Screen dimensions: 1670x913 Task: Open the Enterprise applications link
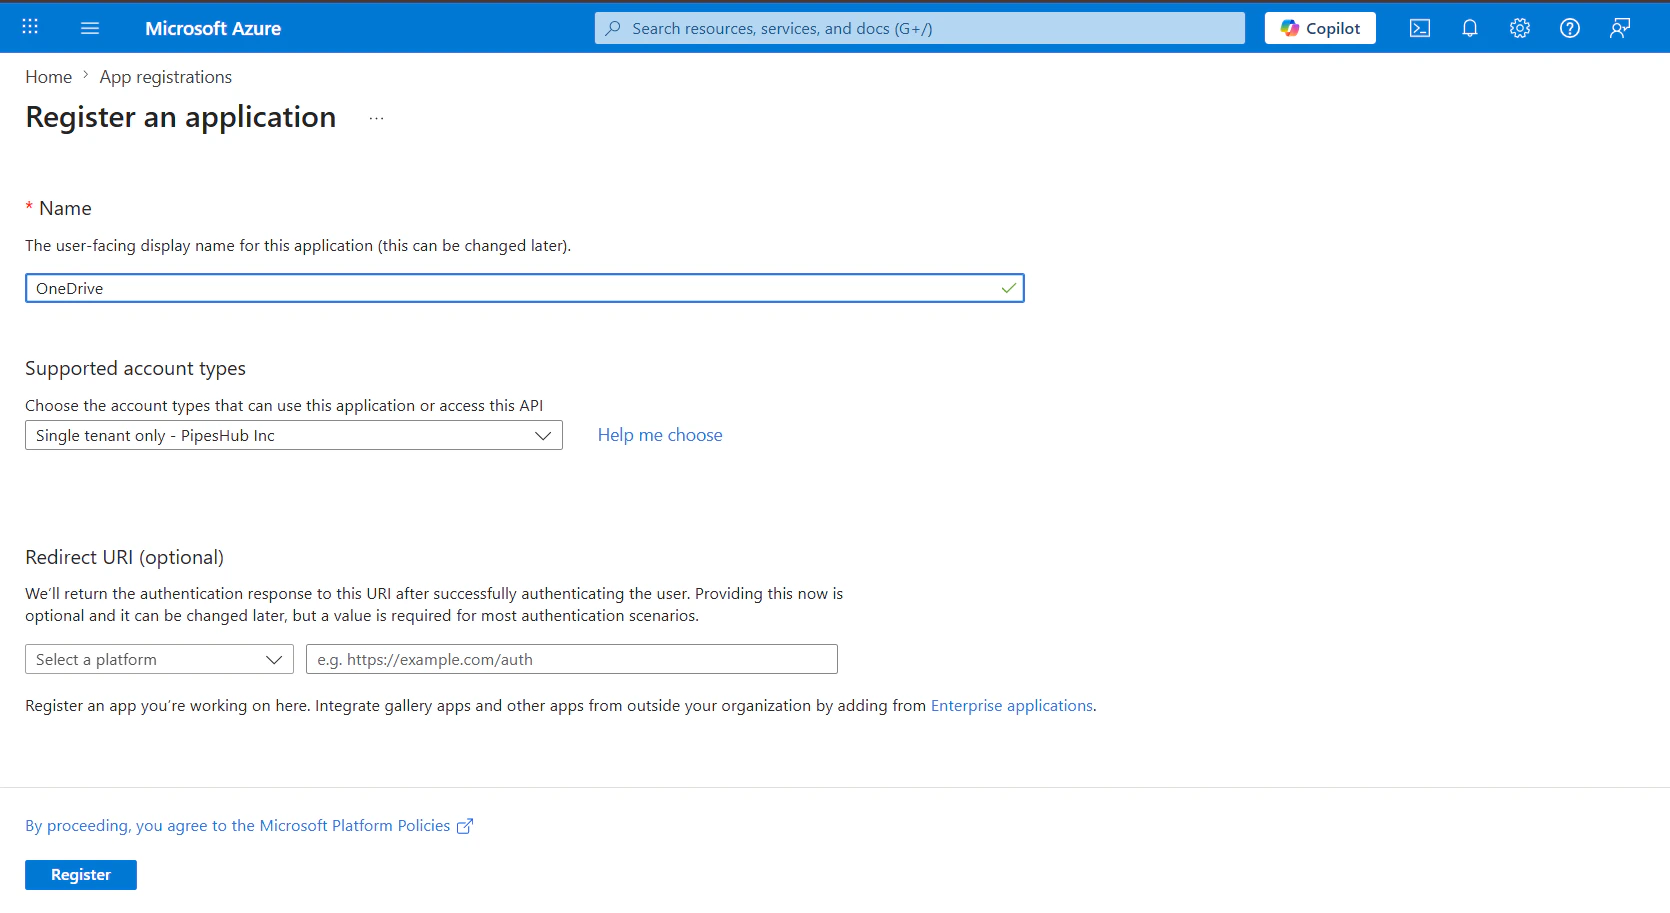pos(1011,705)
